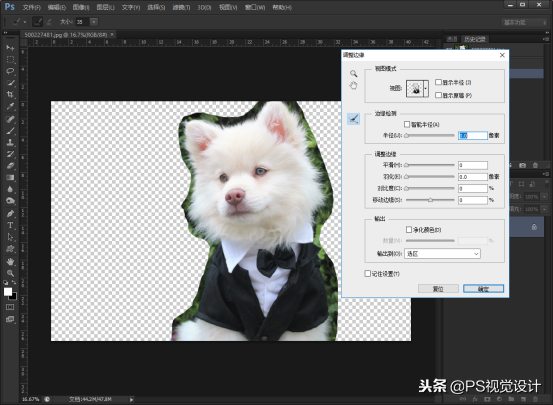This screenshot has width=553, height=405.
Task: Open the 编辑(E) menu
Action: [57, 7]
